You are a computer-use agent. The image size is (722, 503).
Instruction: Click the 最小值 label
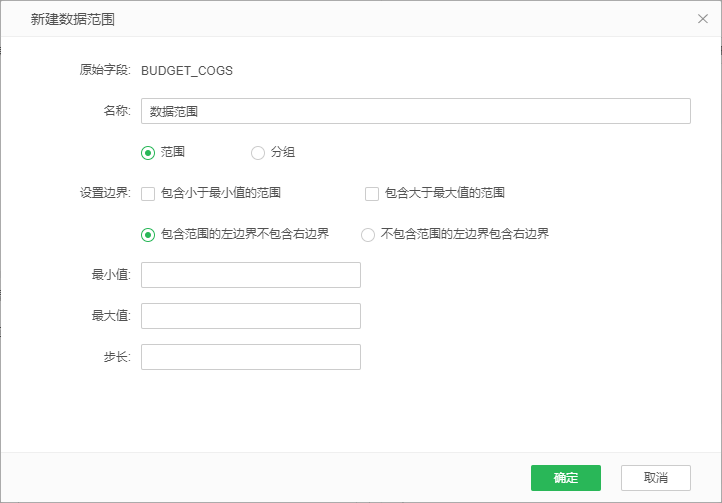coord(111,275)
